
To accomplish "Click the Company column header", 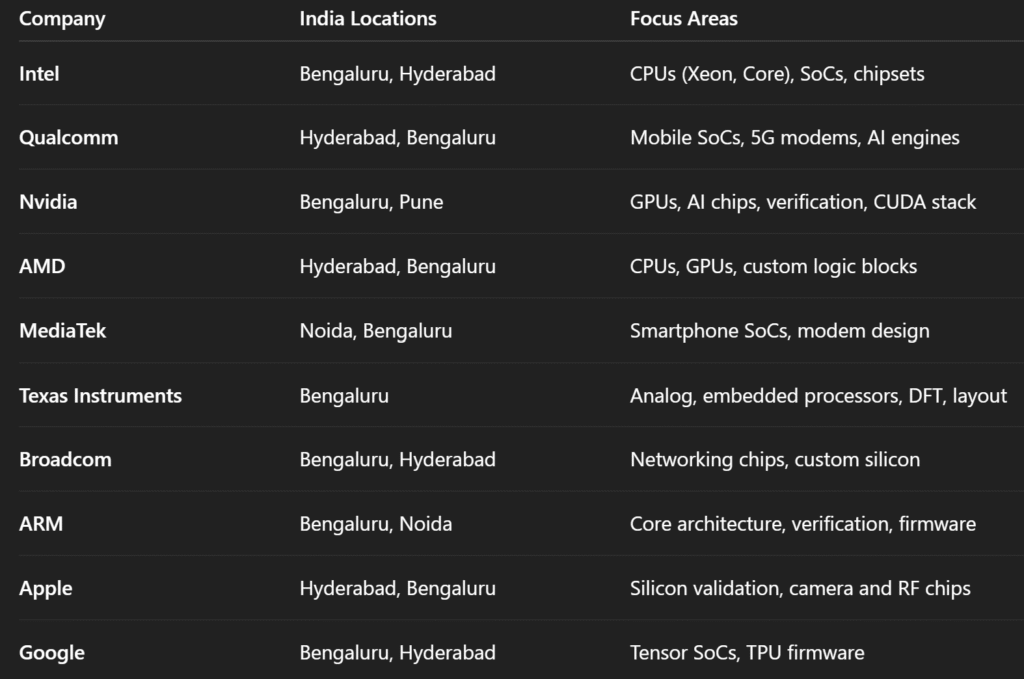I will coord(62,19).
